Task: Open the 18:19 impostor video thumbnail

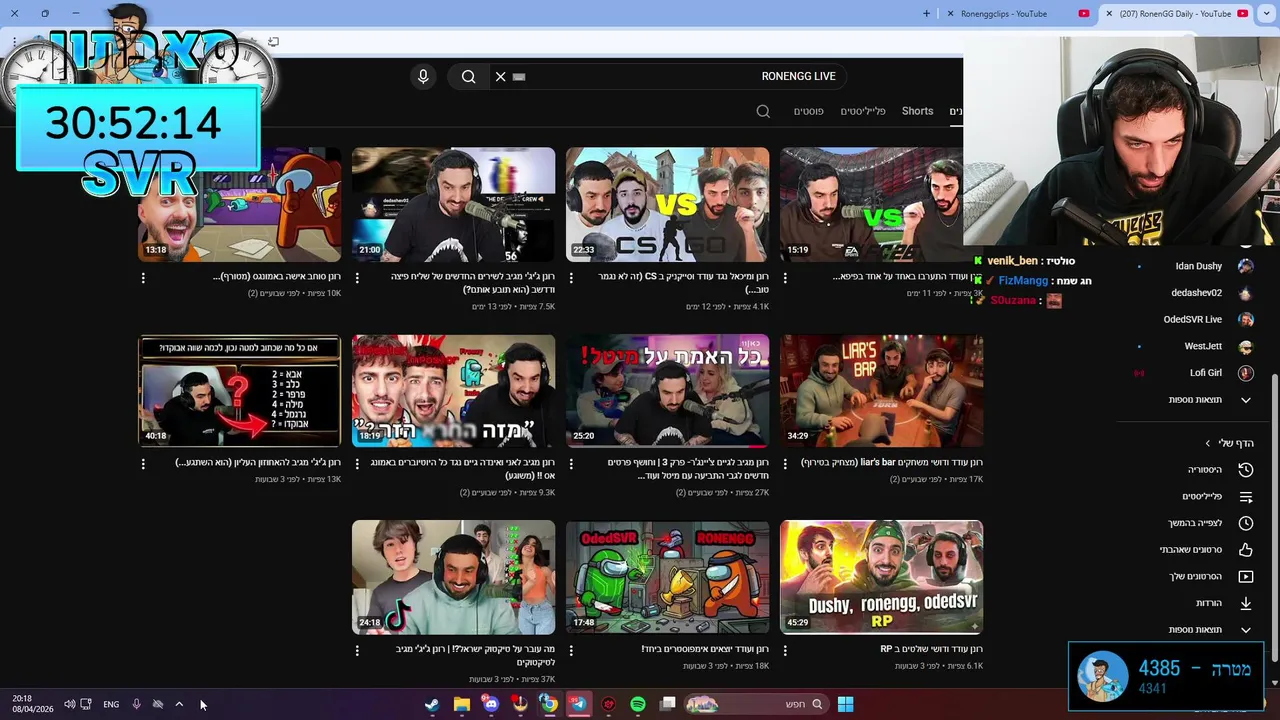Action: coord(453,391)
